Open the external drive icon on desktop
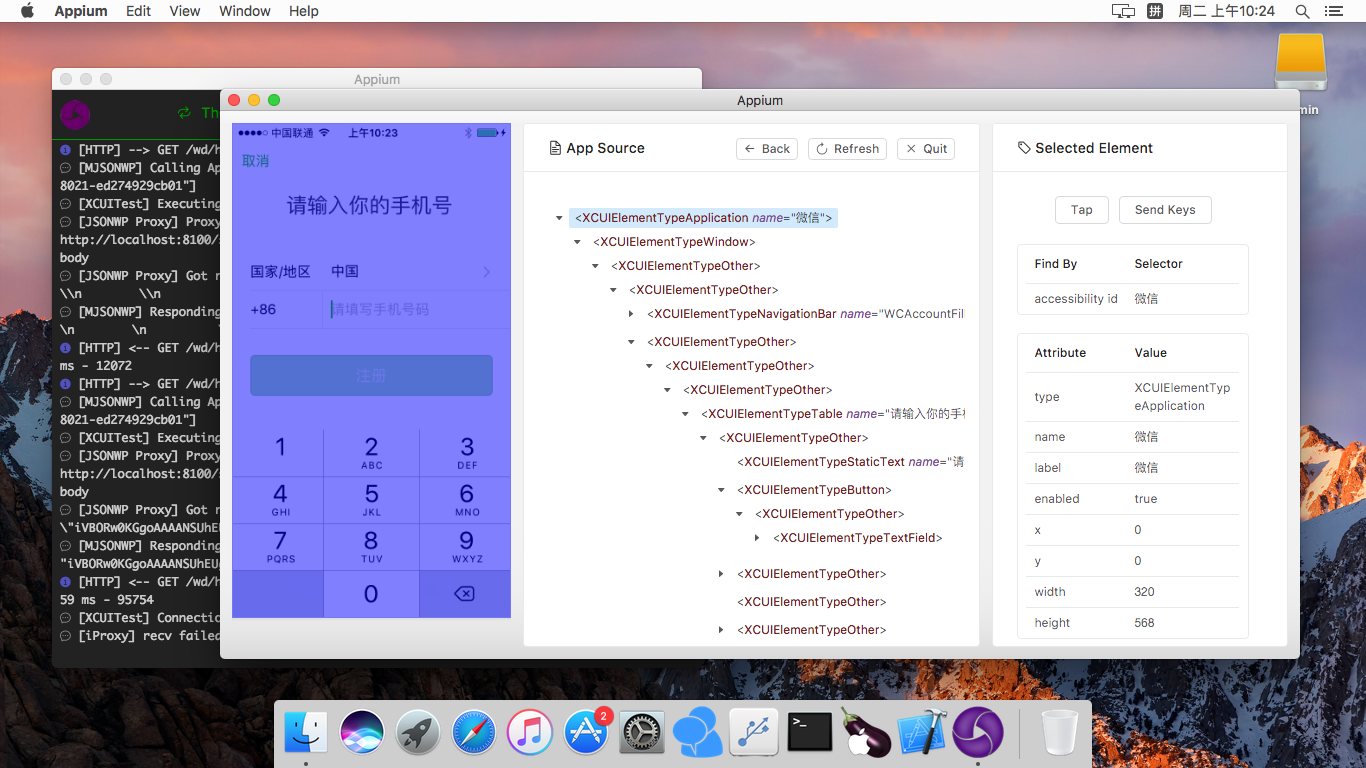 click(1301, 62)
